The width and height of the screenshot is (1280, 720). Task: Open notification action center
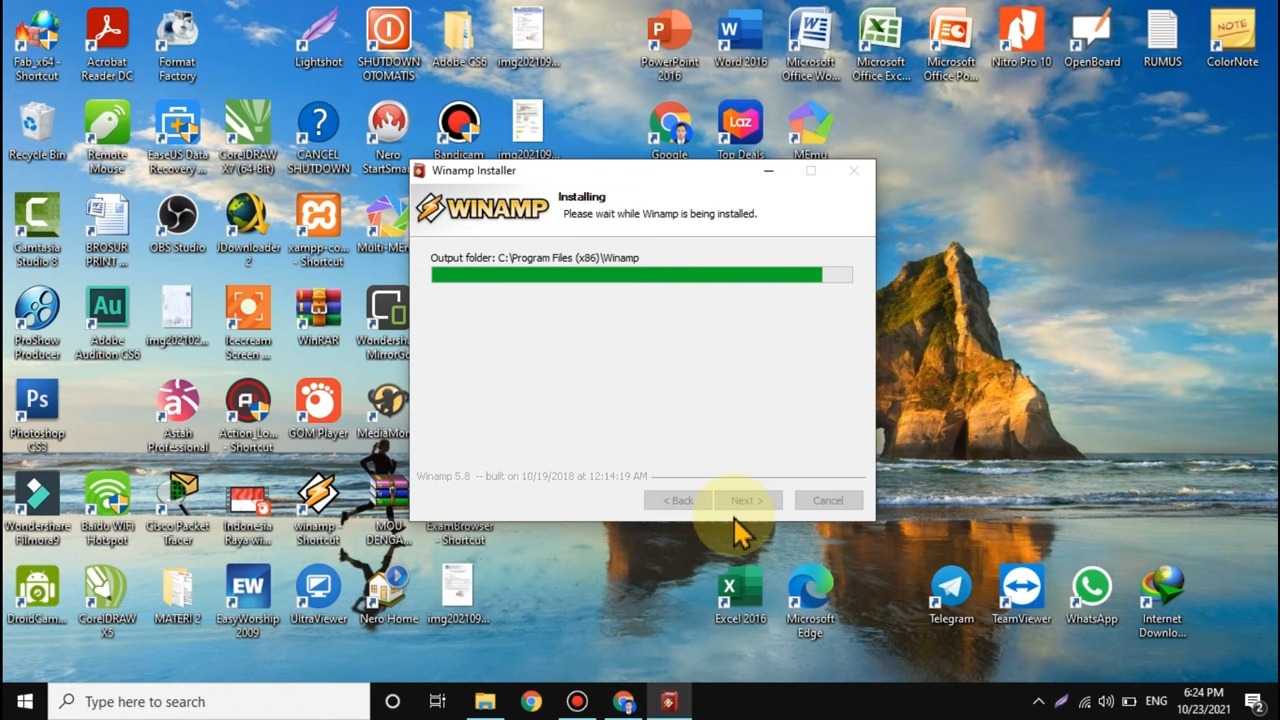point(1254,701)
